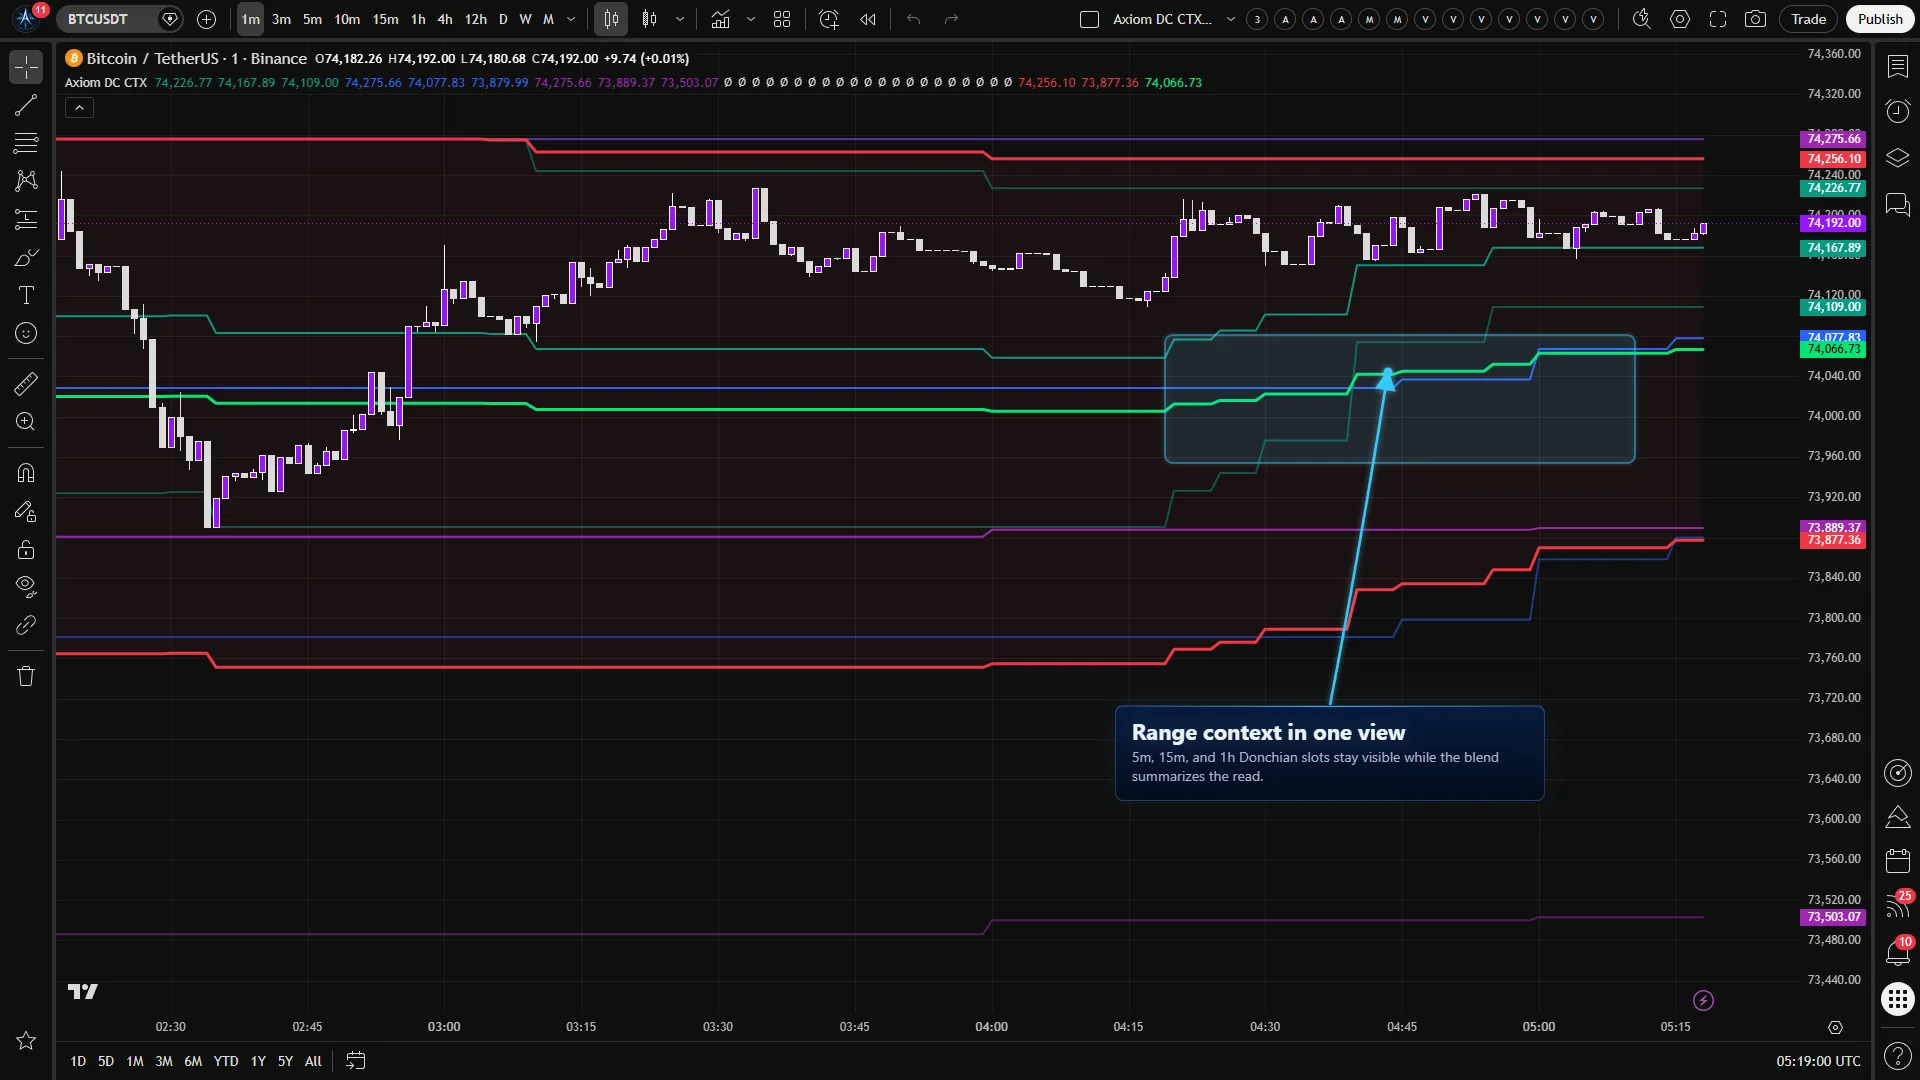Take a chart snapshot with camera icon
This screenshot has width=1920, height=1080.
1755,19
